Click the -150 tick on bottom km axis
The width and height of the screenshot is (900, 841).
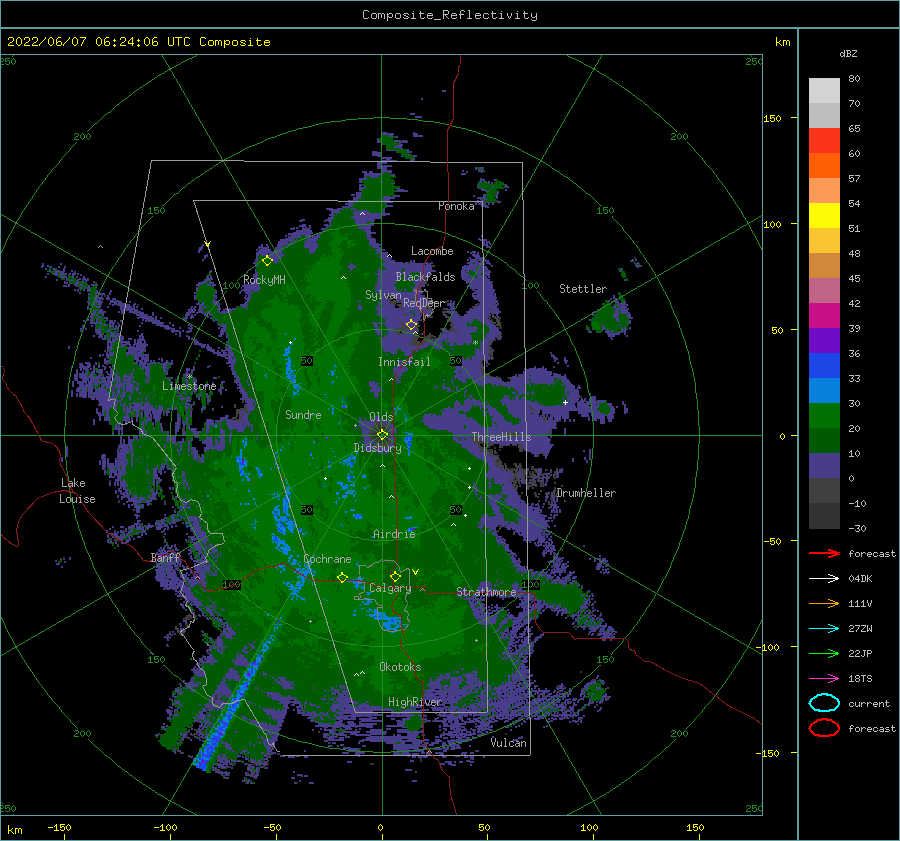(x=59, y=827)
